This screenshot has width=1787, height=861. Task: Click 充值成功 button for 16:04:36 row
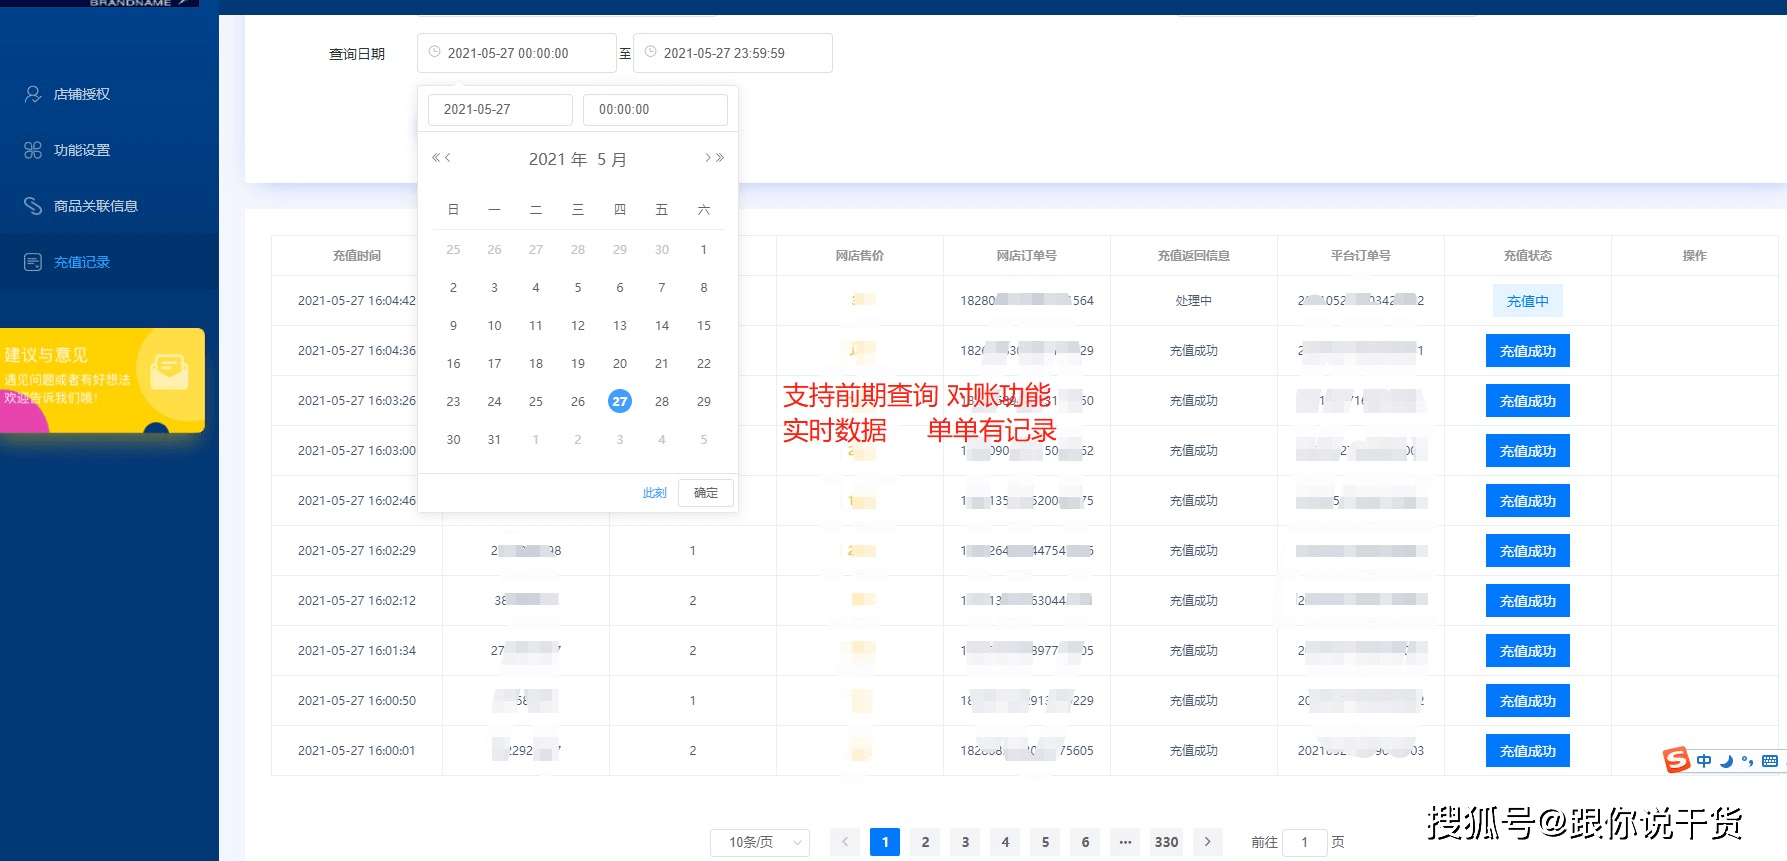point(1528,351)
